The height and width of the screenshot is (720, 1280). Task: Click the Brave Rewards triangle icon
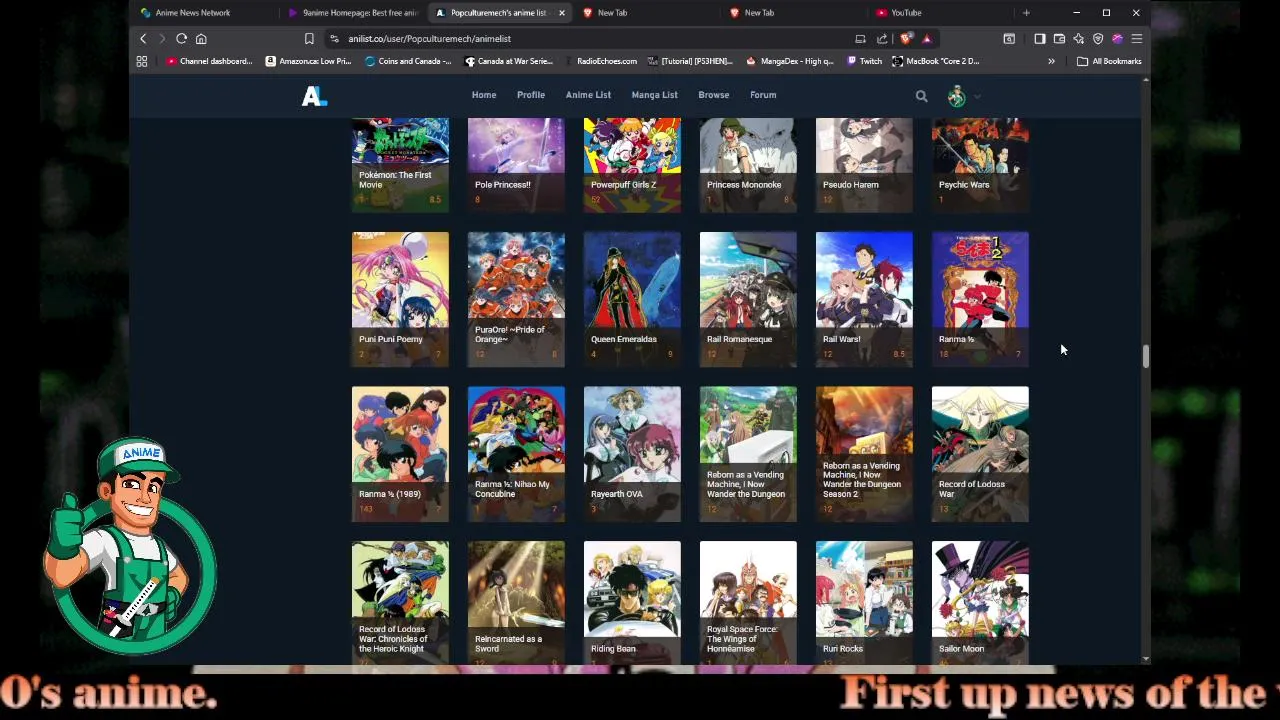coord(927,39)
